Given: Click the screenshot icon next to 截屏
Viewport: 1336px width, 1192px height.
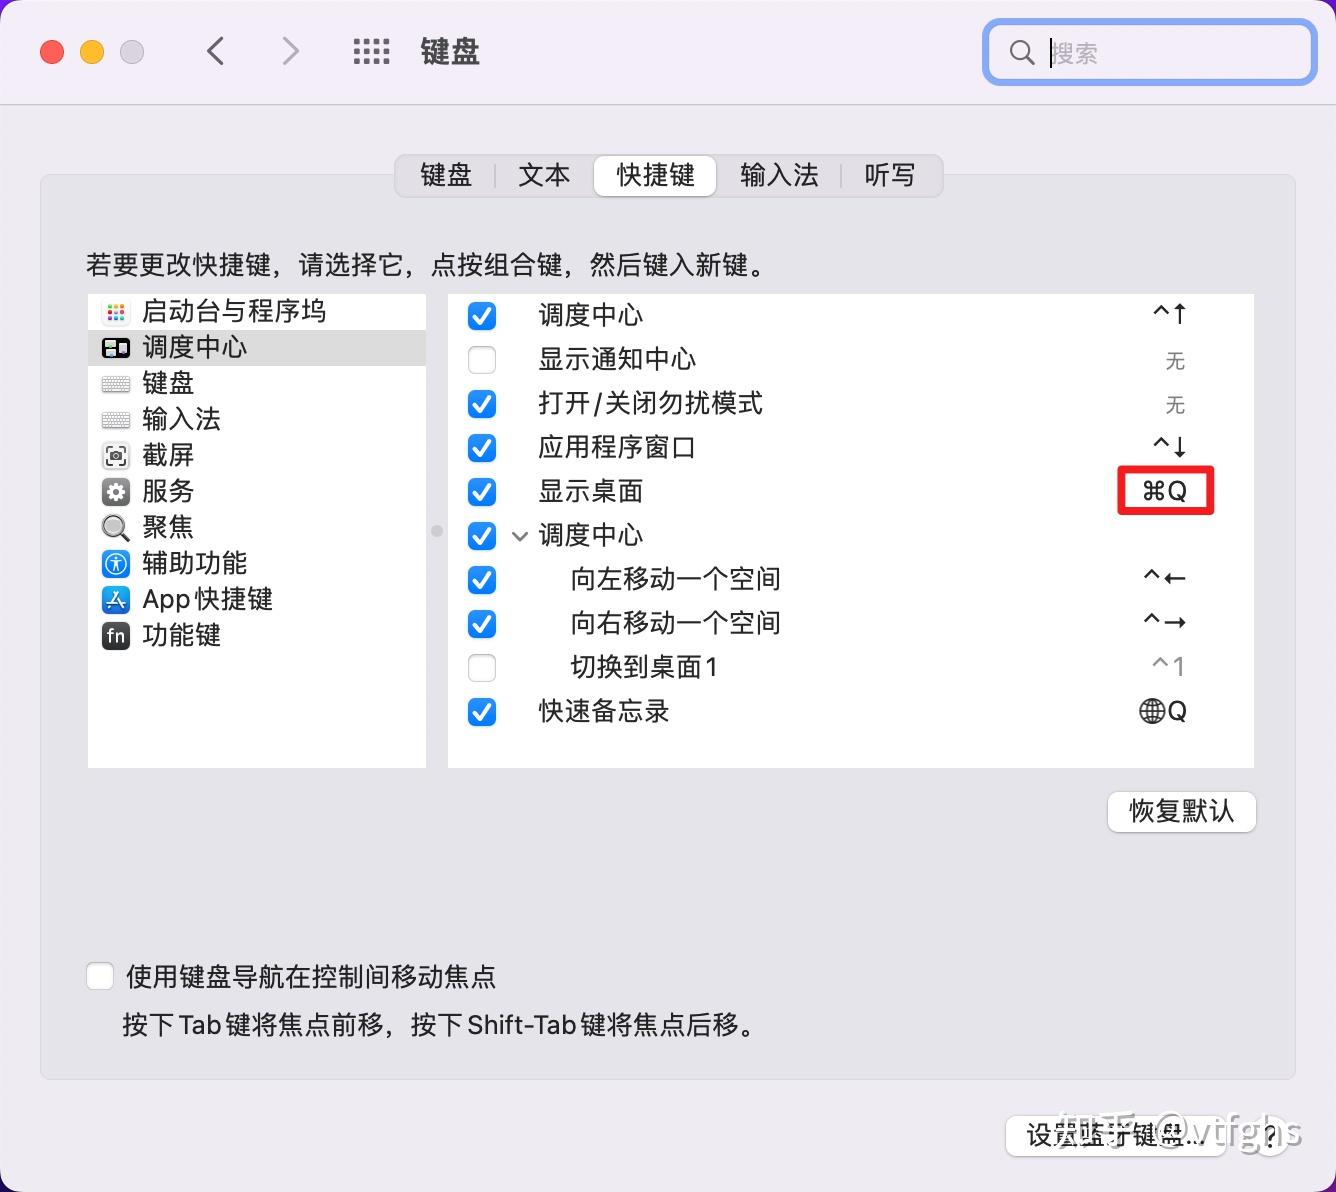Looking at the screenshot, I should pos(116,456).
